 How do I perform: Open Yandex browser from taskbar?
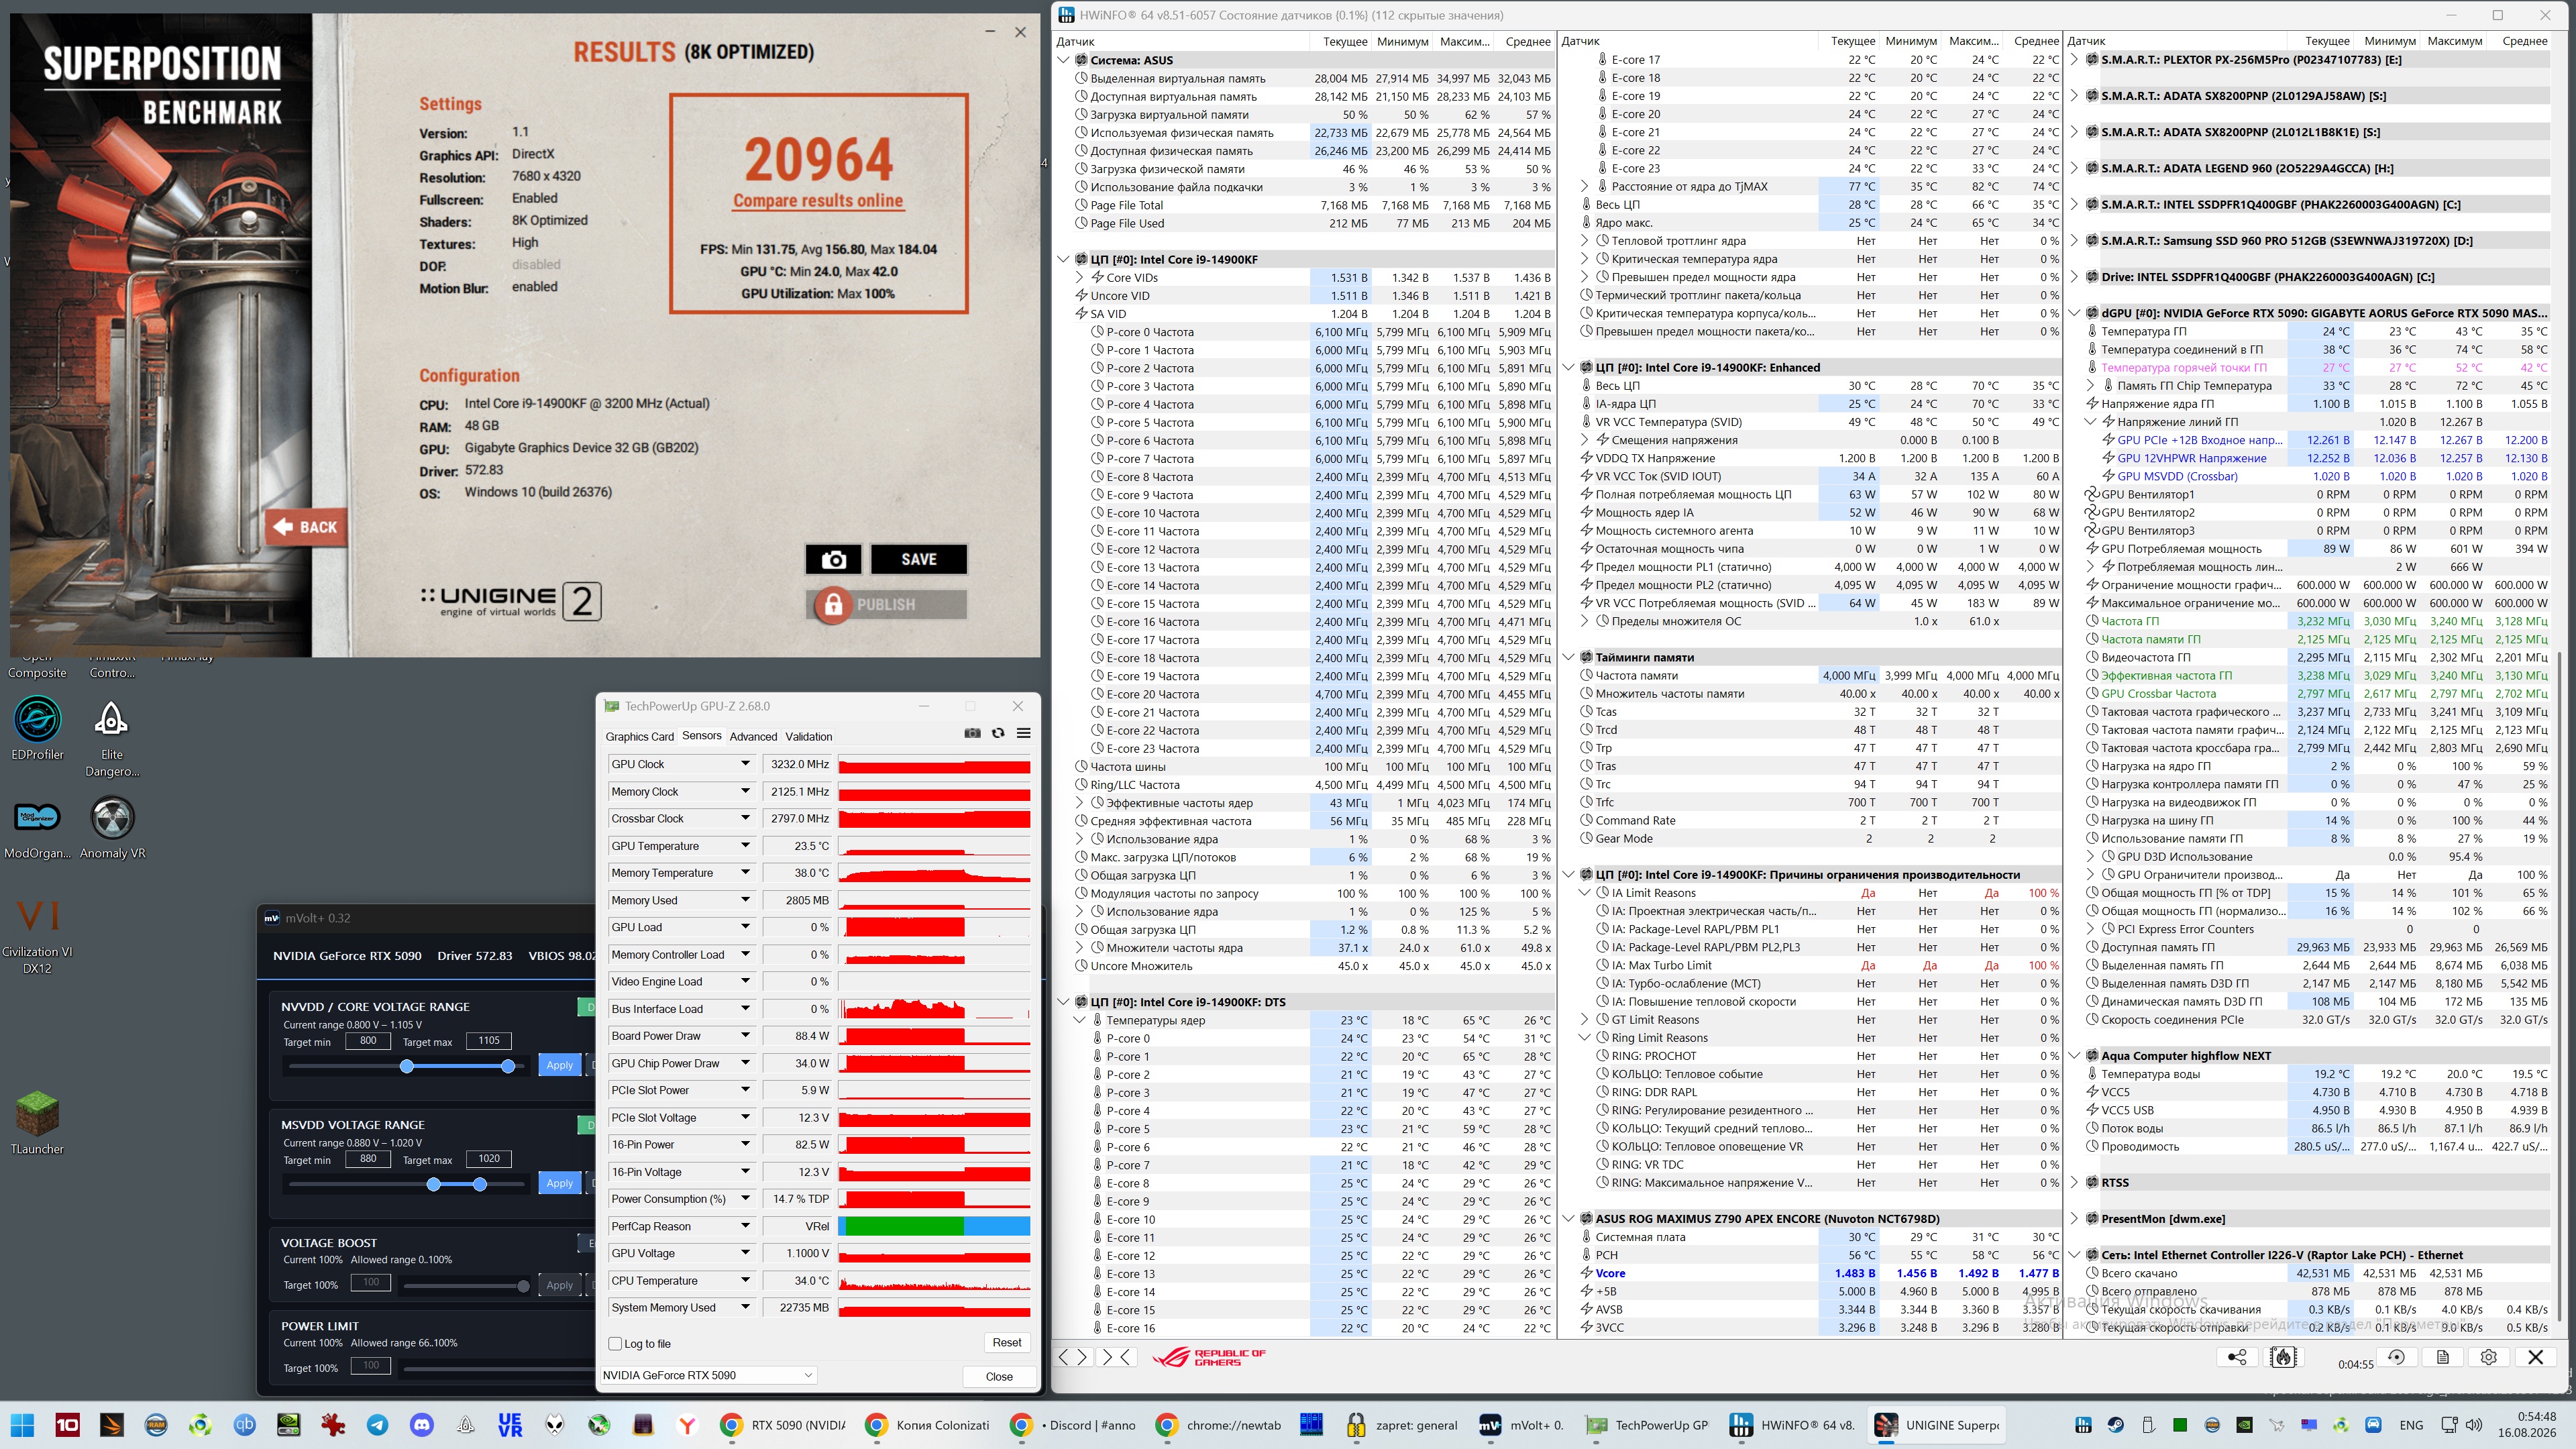686,1425
